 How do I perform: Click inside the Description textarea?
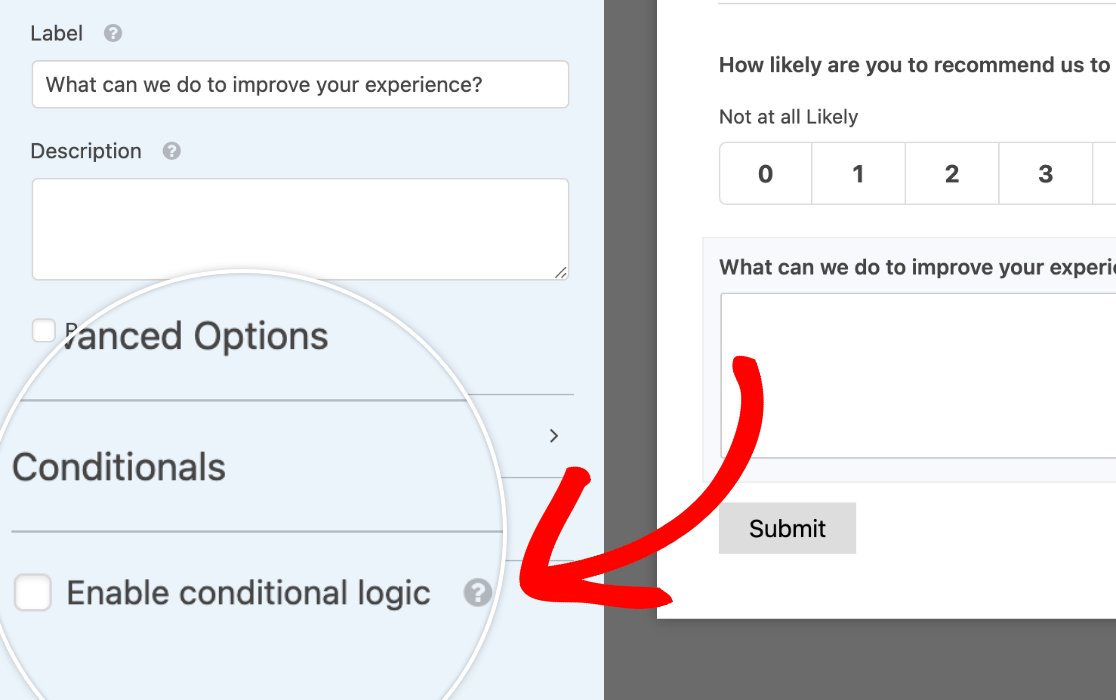tap(300, 229)
